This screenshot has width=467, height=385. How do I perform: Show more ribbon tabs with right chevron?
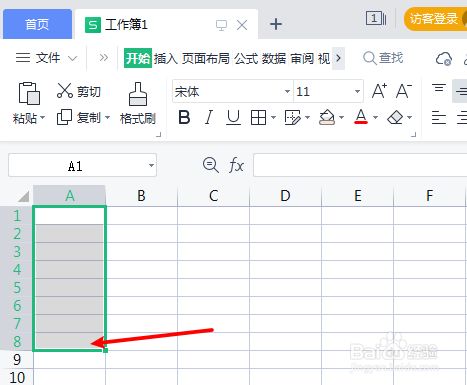(339, 58)
